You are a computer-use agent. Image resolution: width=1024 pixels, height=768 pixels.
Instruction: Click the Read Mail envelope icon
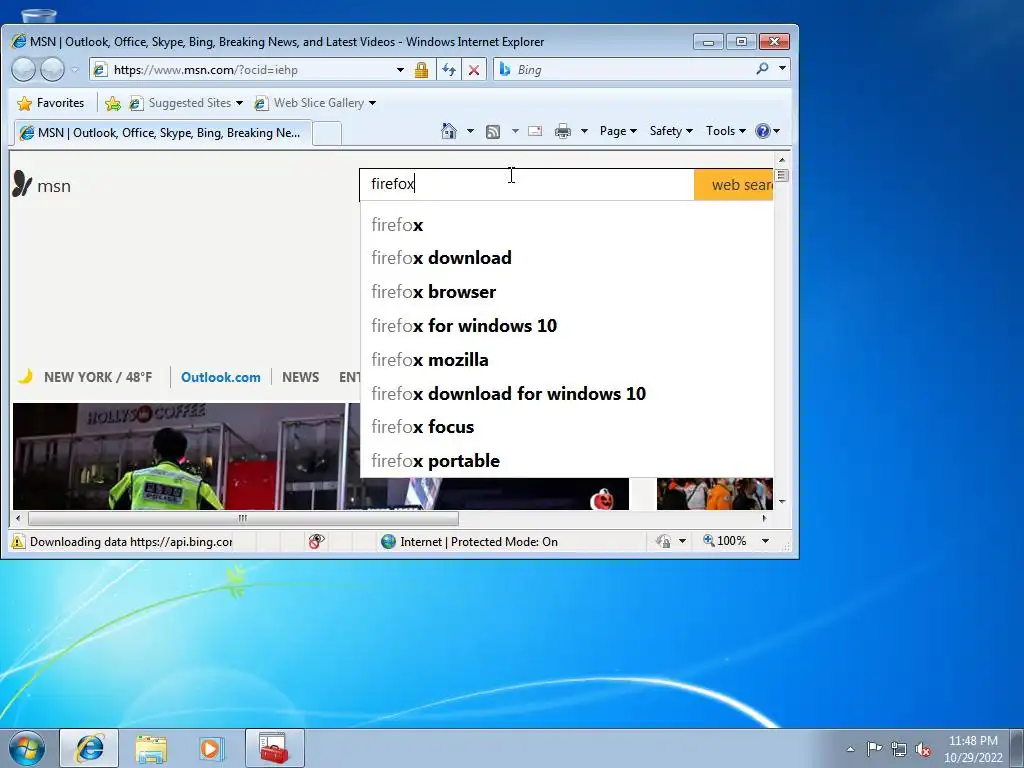tap(535, 131)
